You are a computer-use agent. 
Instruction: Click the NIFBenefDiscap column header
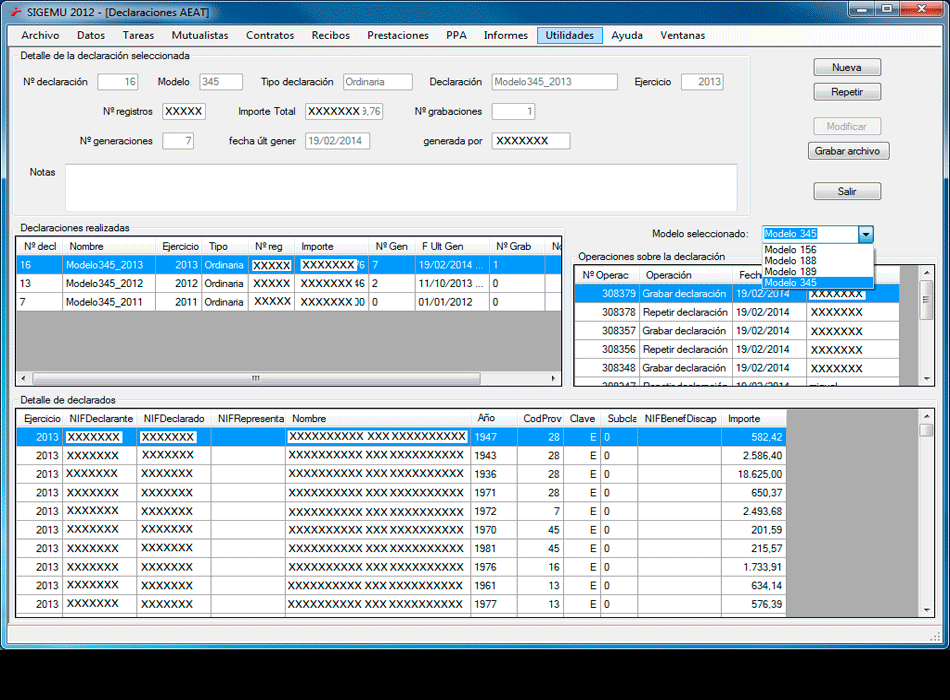tap(680, 419)
